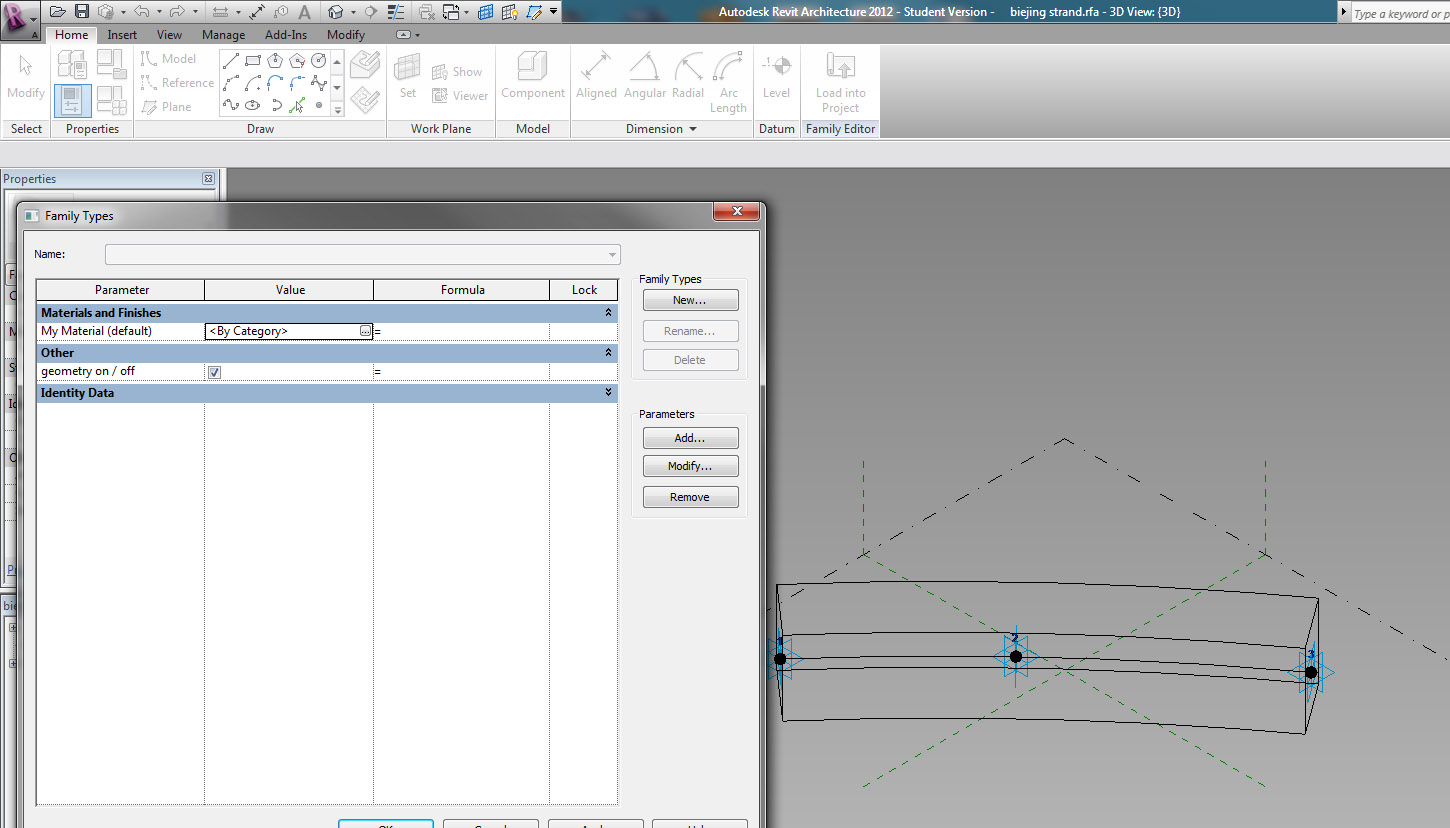Viewport: 1450px width, 828px height.
Task: Open the Manage ribbon tab
Action: click(223, 34)
